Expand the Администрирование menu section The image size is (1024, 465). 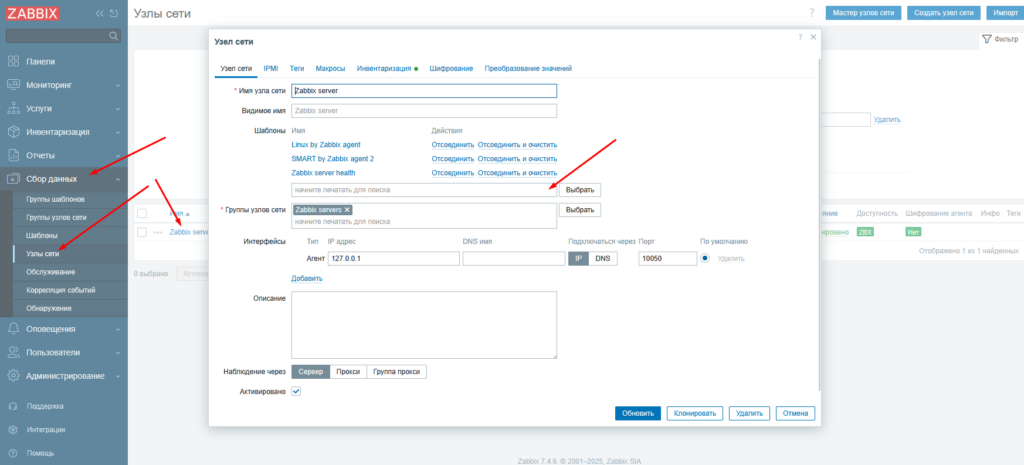[x=63, y=375]
